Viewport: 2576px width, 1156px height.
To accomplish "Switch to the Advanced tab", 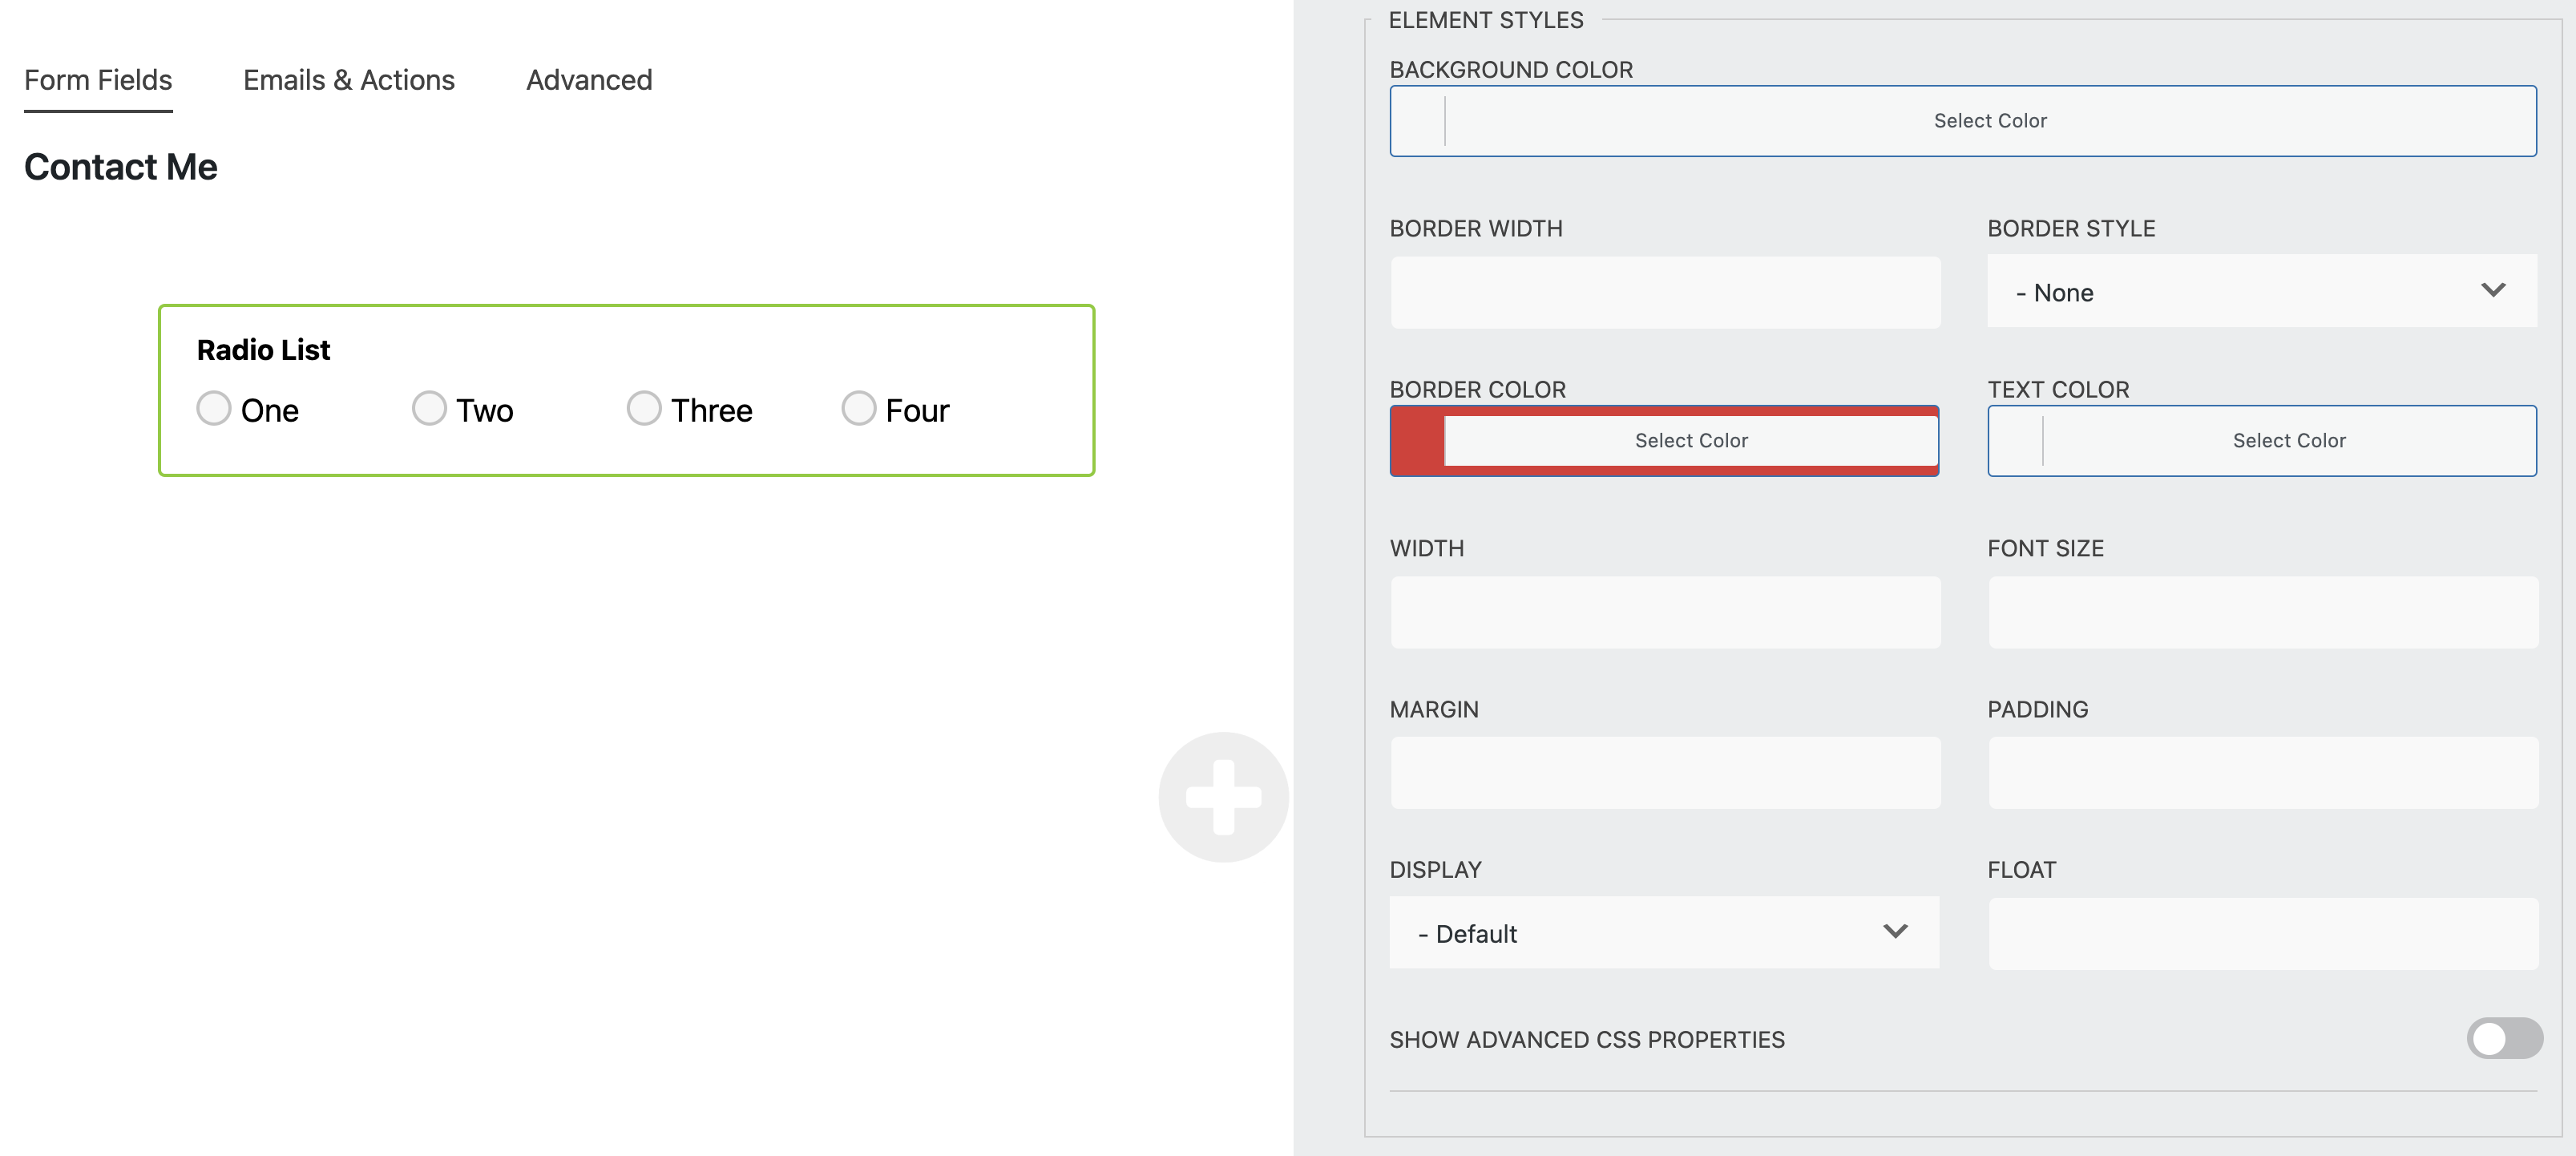I will coord(588,80).
